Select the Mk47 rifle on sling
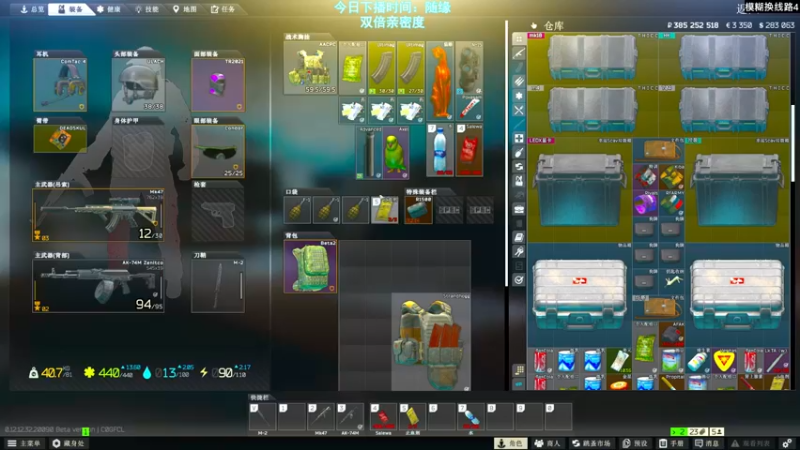 [98, 215]
